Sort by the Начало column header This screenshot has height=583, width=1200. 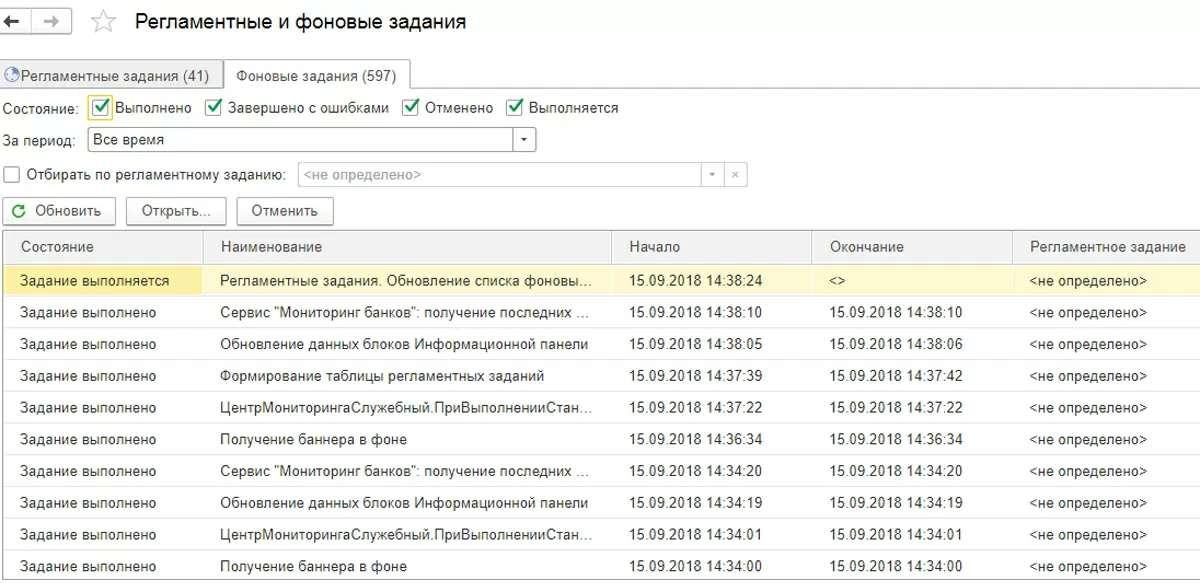point(655,247)
